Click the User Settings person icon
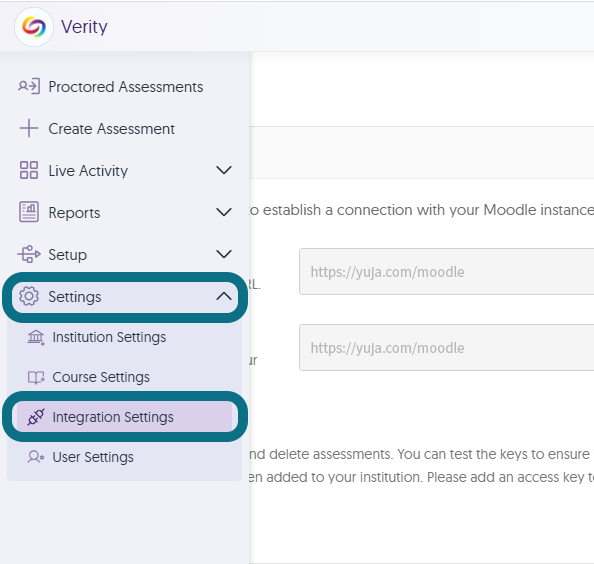Image resolution: width=594 pixels, height=564 pixels. (36, 457)
